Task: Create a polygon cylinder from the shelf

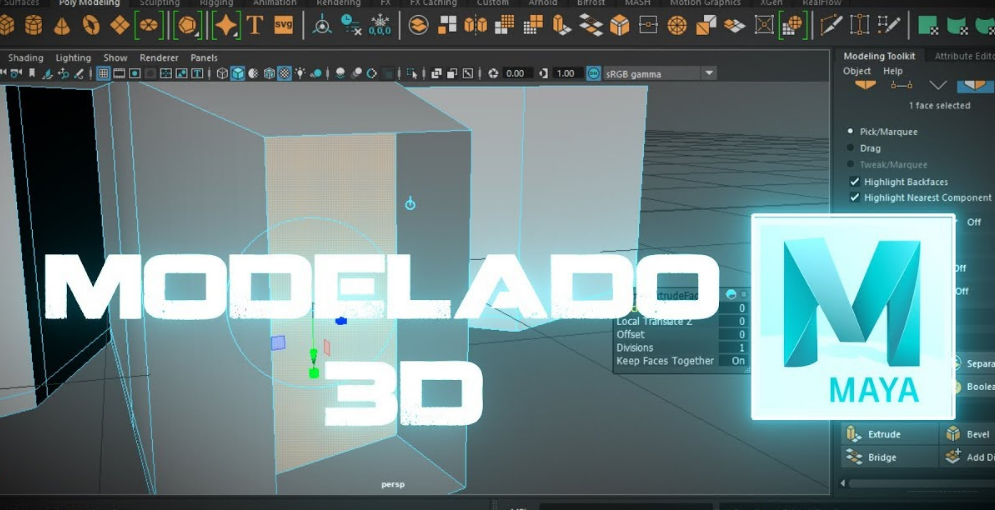Action: coord(33,25)
